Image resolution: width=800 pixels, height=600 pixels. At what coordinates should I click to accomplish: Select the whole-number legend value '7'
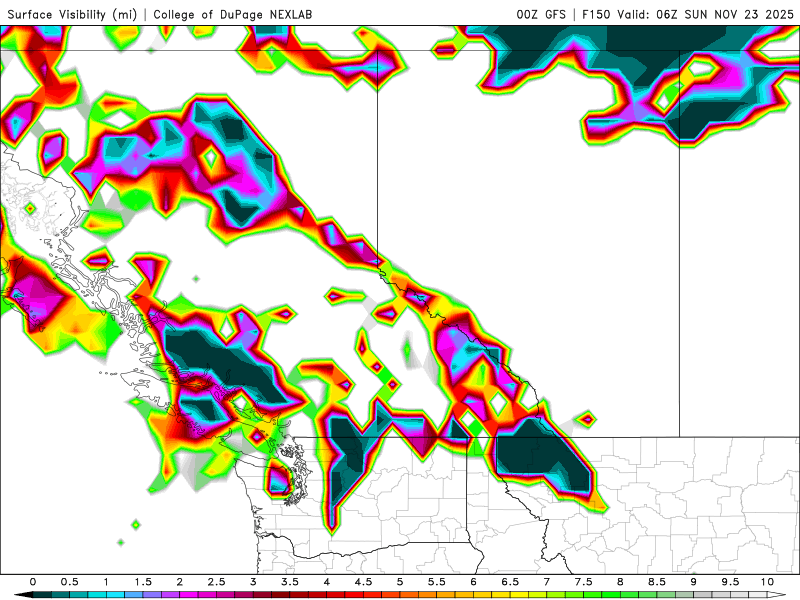coord(546,582)
